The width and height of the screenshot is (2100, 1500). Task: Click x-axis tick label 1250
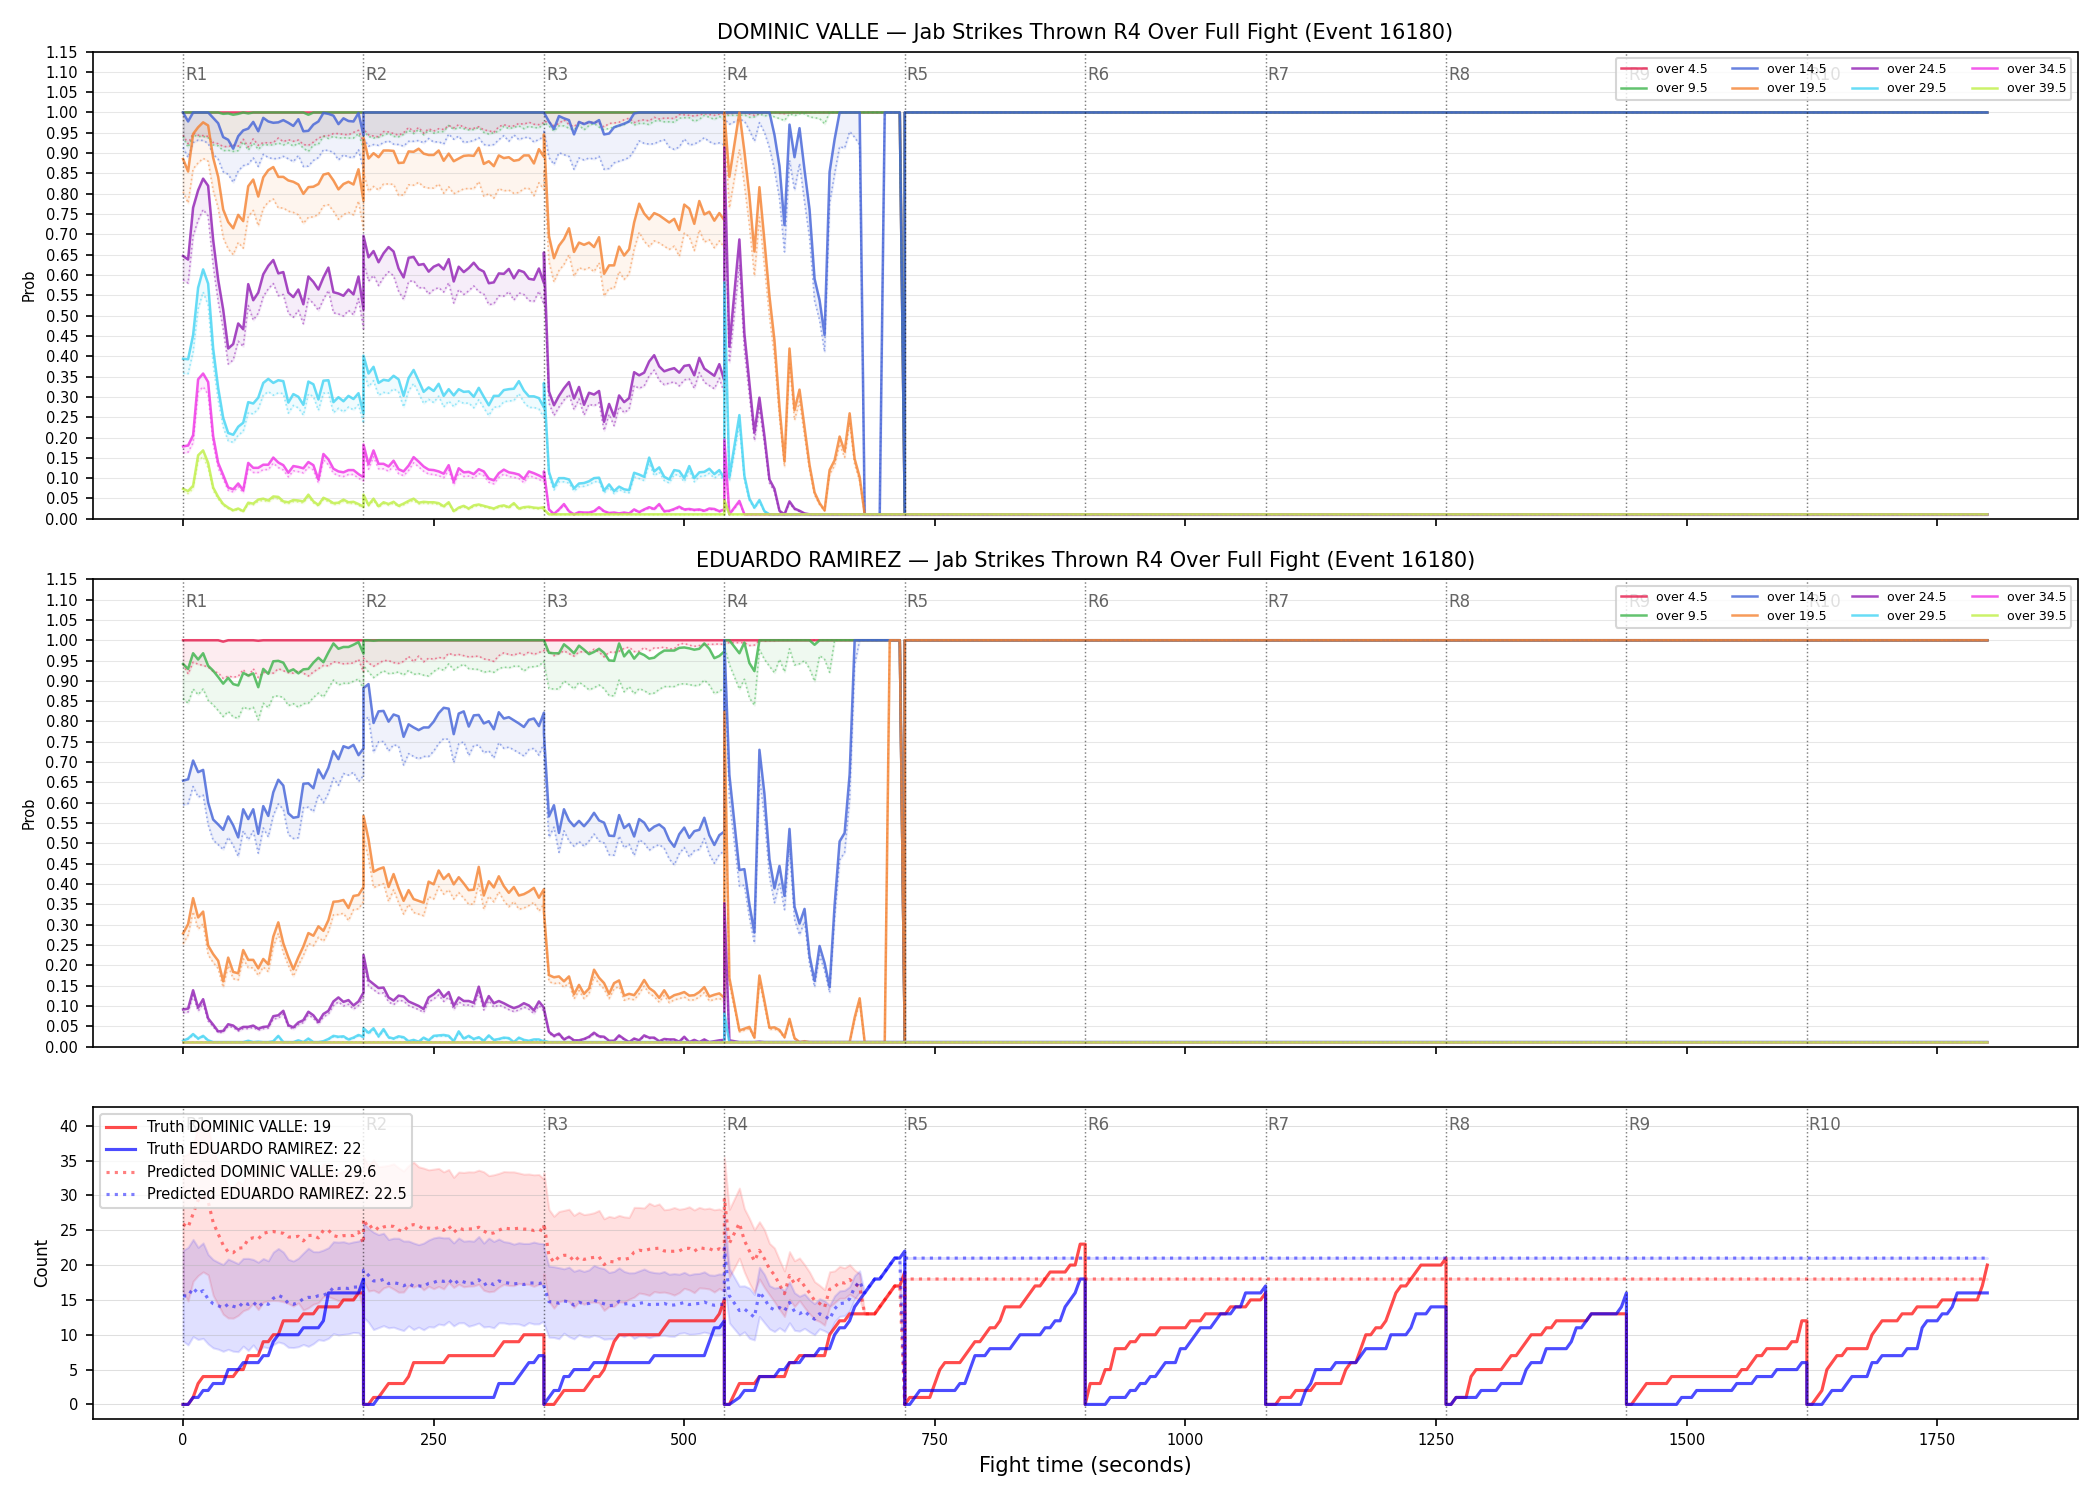(x=1436, y=1440)
